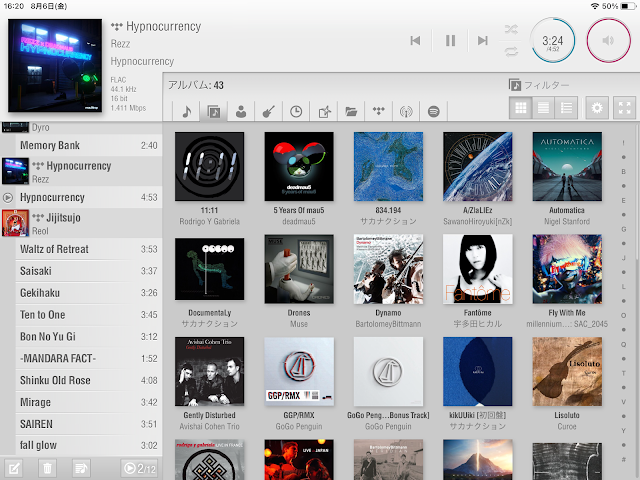
Task: Open the Folders browse icon
Action: click(351, 111)
